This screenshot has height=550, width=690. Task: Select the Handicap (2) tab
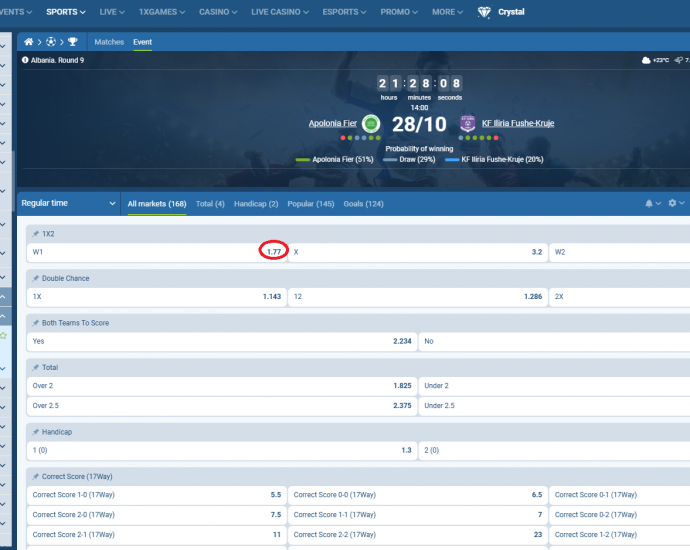[x=256, y=204]
